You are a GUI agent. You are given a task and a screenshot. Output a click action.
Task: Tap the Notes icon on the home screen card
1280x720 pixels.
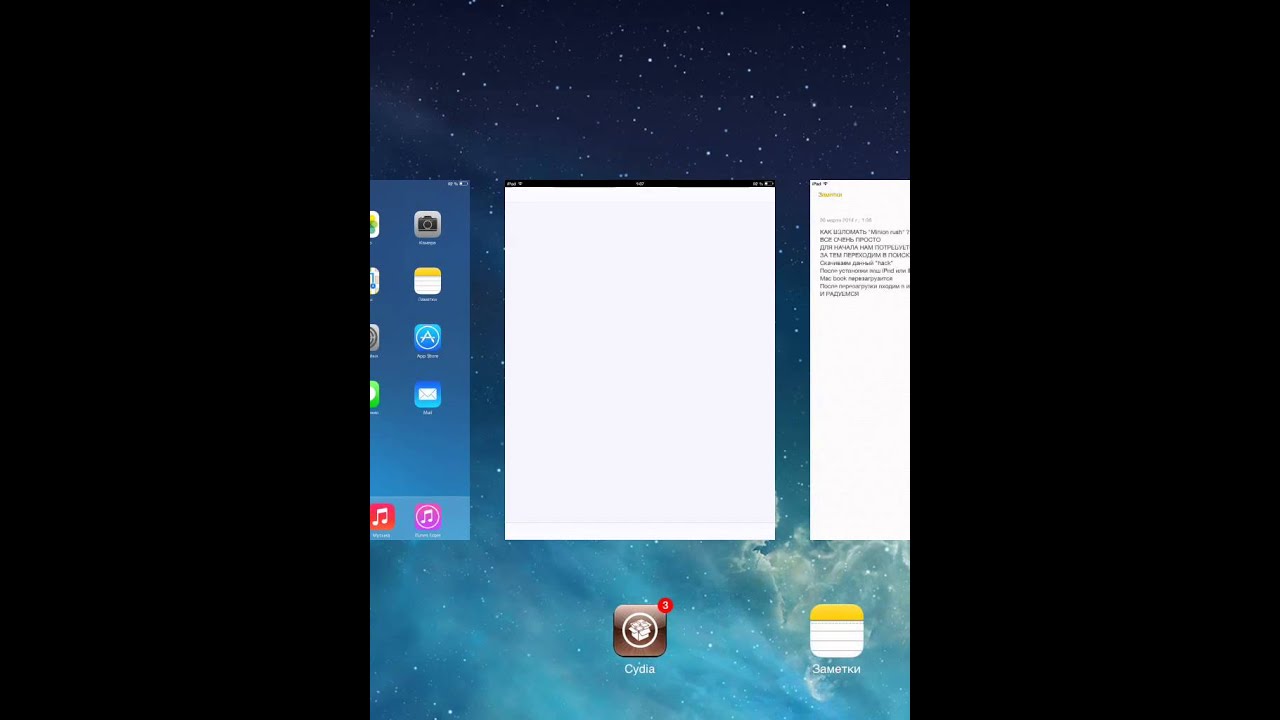[x=427, y=281]
